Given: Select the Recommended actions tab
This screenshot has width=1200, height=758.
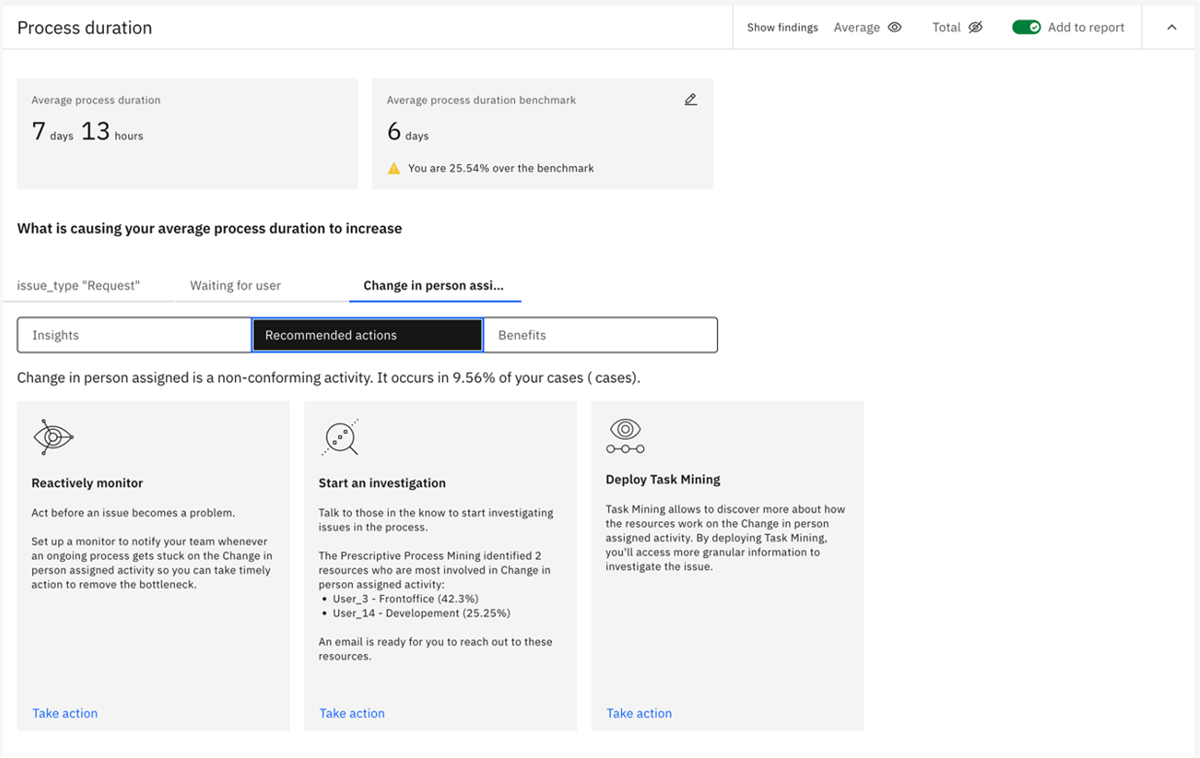Looking at the screenshot, I should pos(367,335).
